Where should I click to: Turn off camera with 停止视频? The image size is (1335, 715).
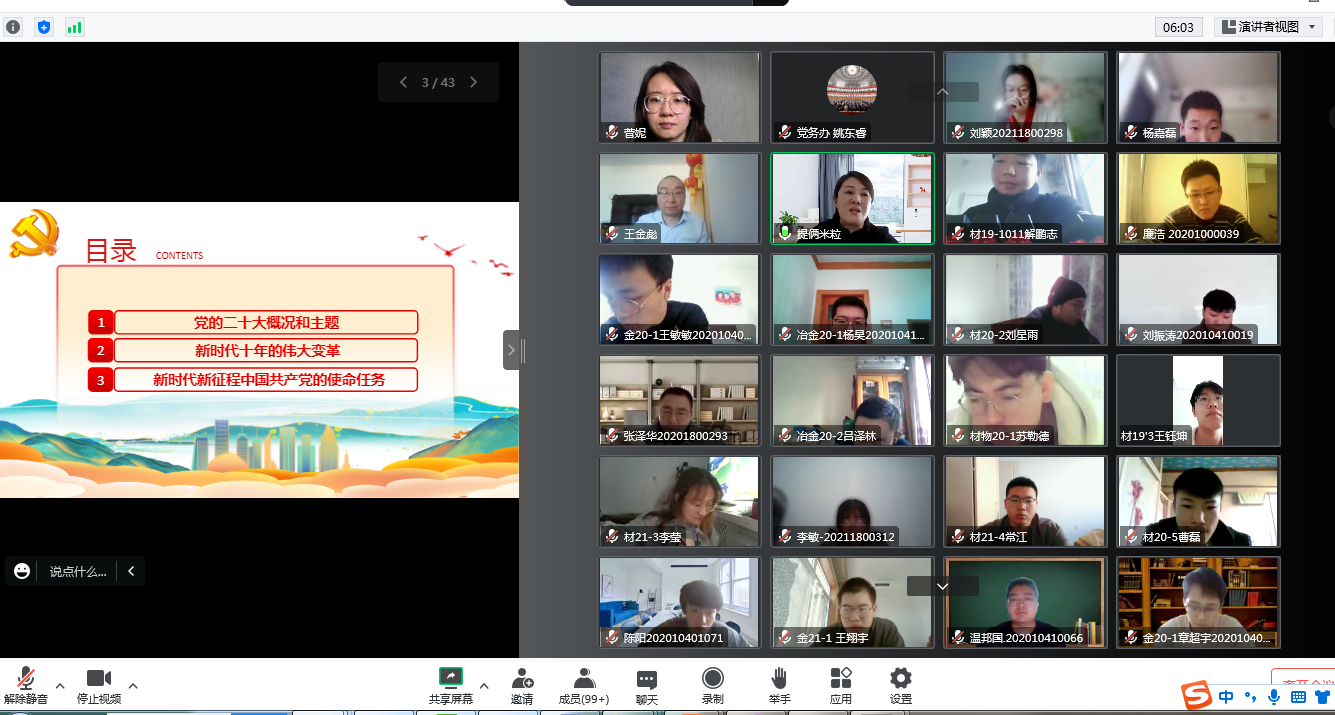tap(99, 685)
